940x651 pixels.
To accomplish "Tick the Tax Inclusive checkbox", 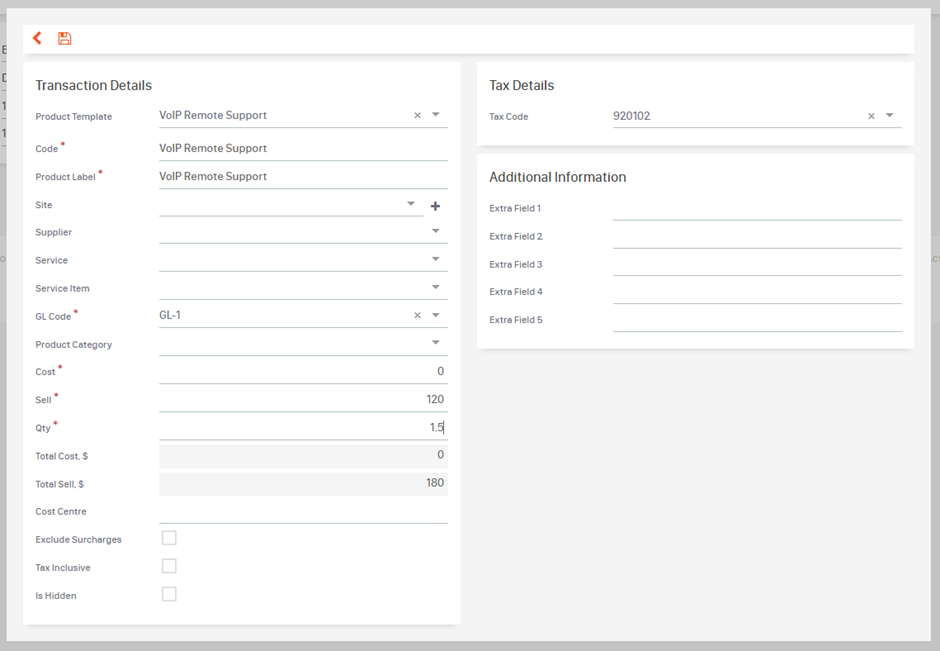I will tap(169, 566).
